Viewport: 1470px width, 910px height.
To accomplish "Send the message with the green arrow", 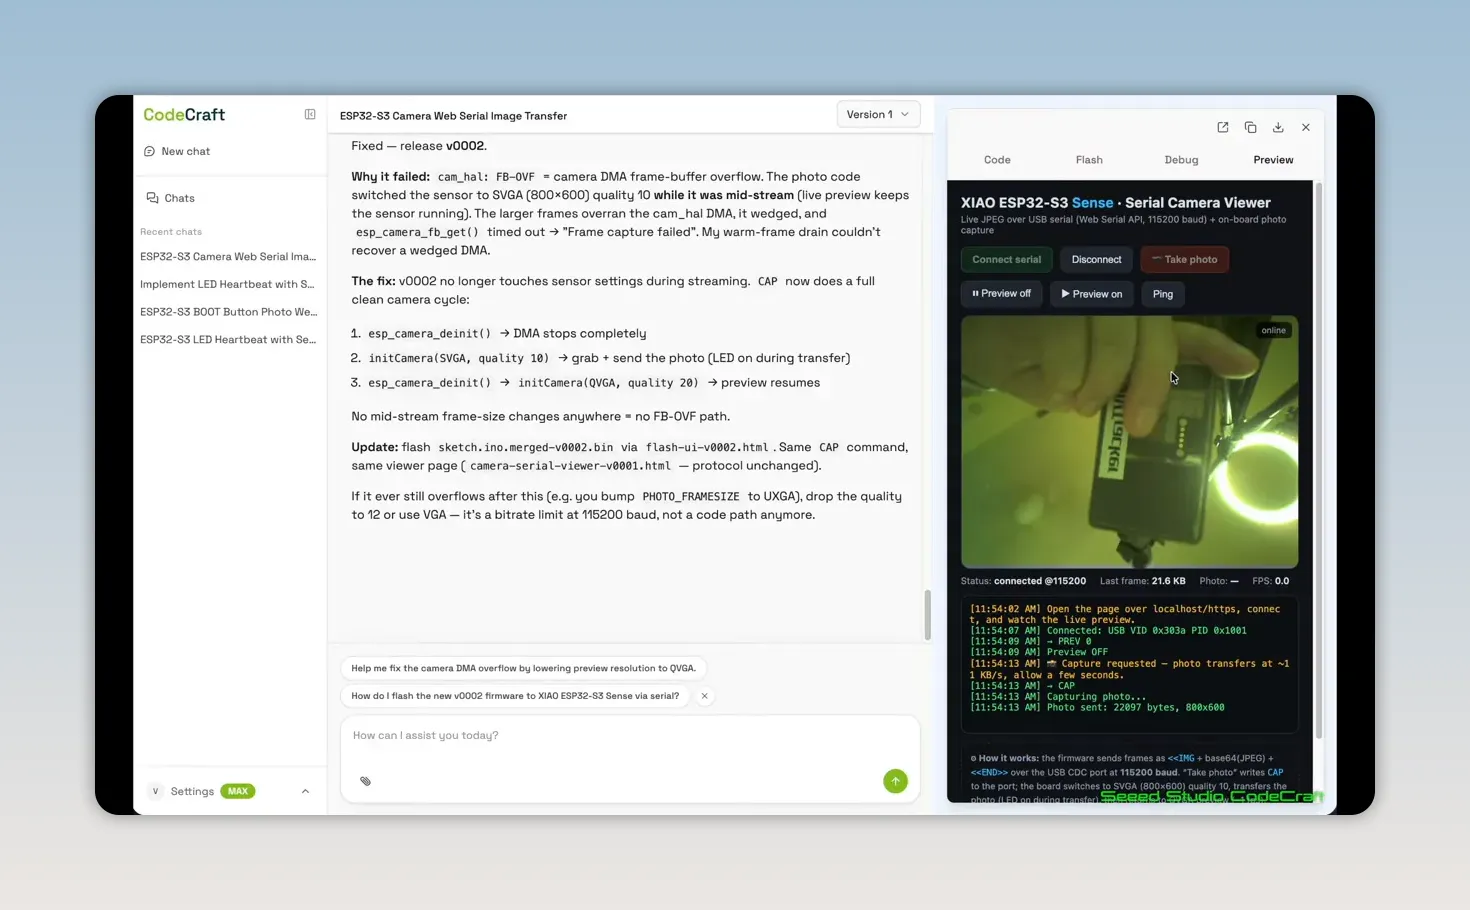I will point(895,781).
